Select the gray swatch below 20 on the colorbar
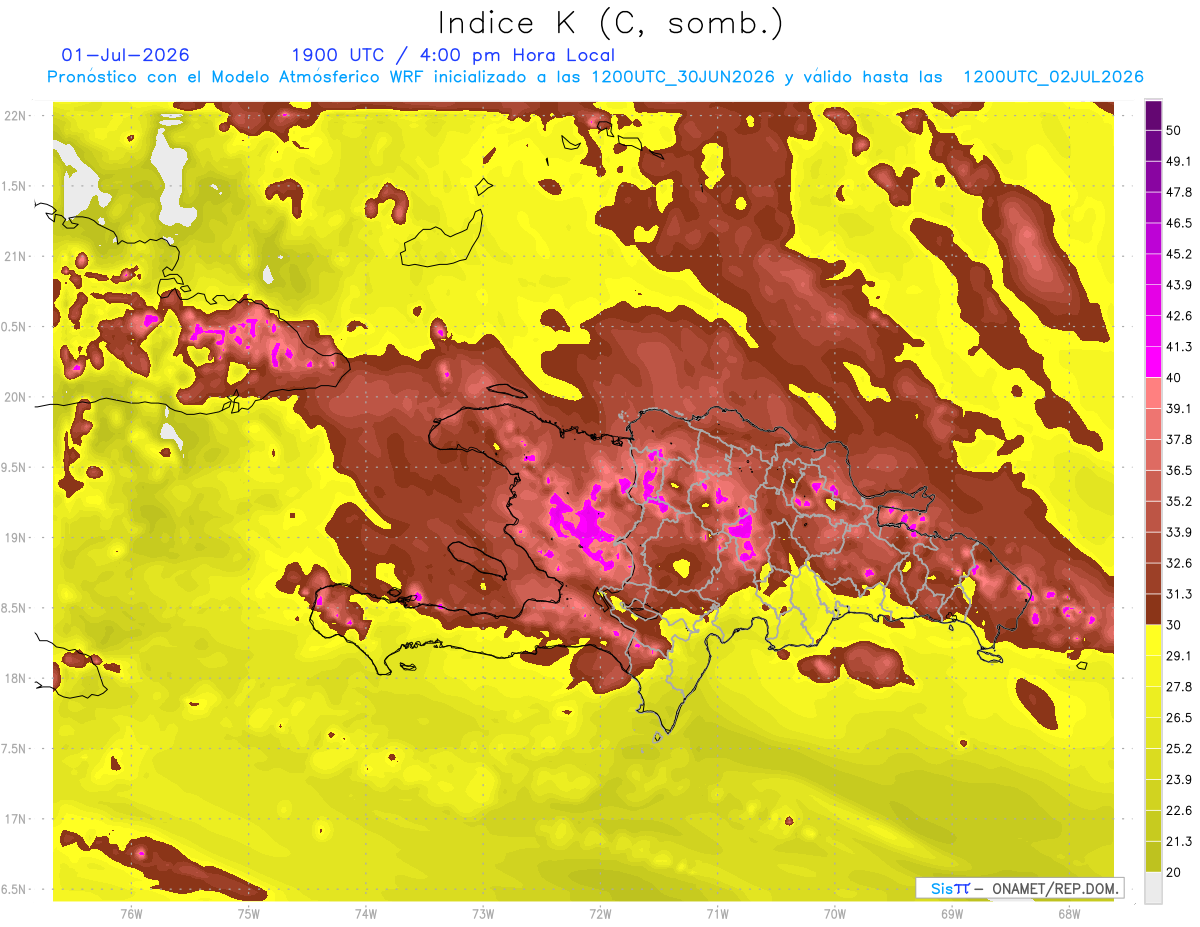This screenshot has width=1200, height=927. click(x=1153, y=887)
